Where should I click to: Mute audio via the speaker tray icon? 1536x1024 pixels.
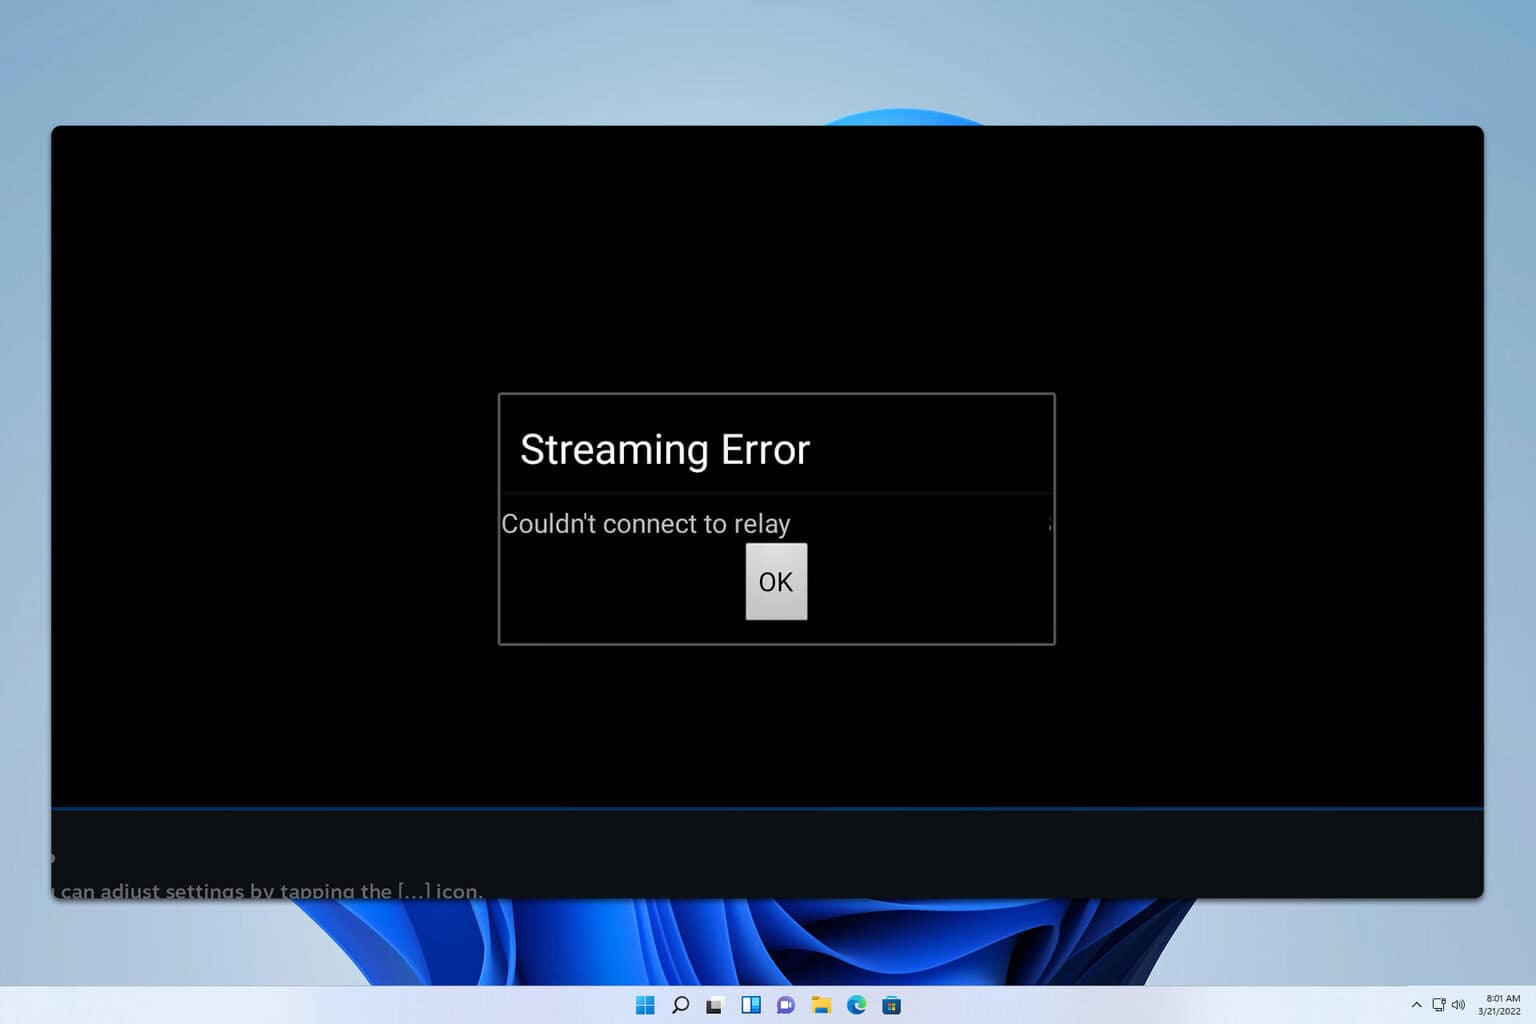pos(1460,1005)
